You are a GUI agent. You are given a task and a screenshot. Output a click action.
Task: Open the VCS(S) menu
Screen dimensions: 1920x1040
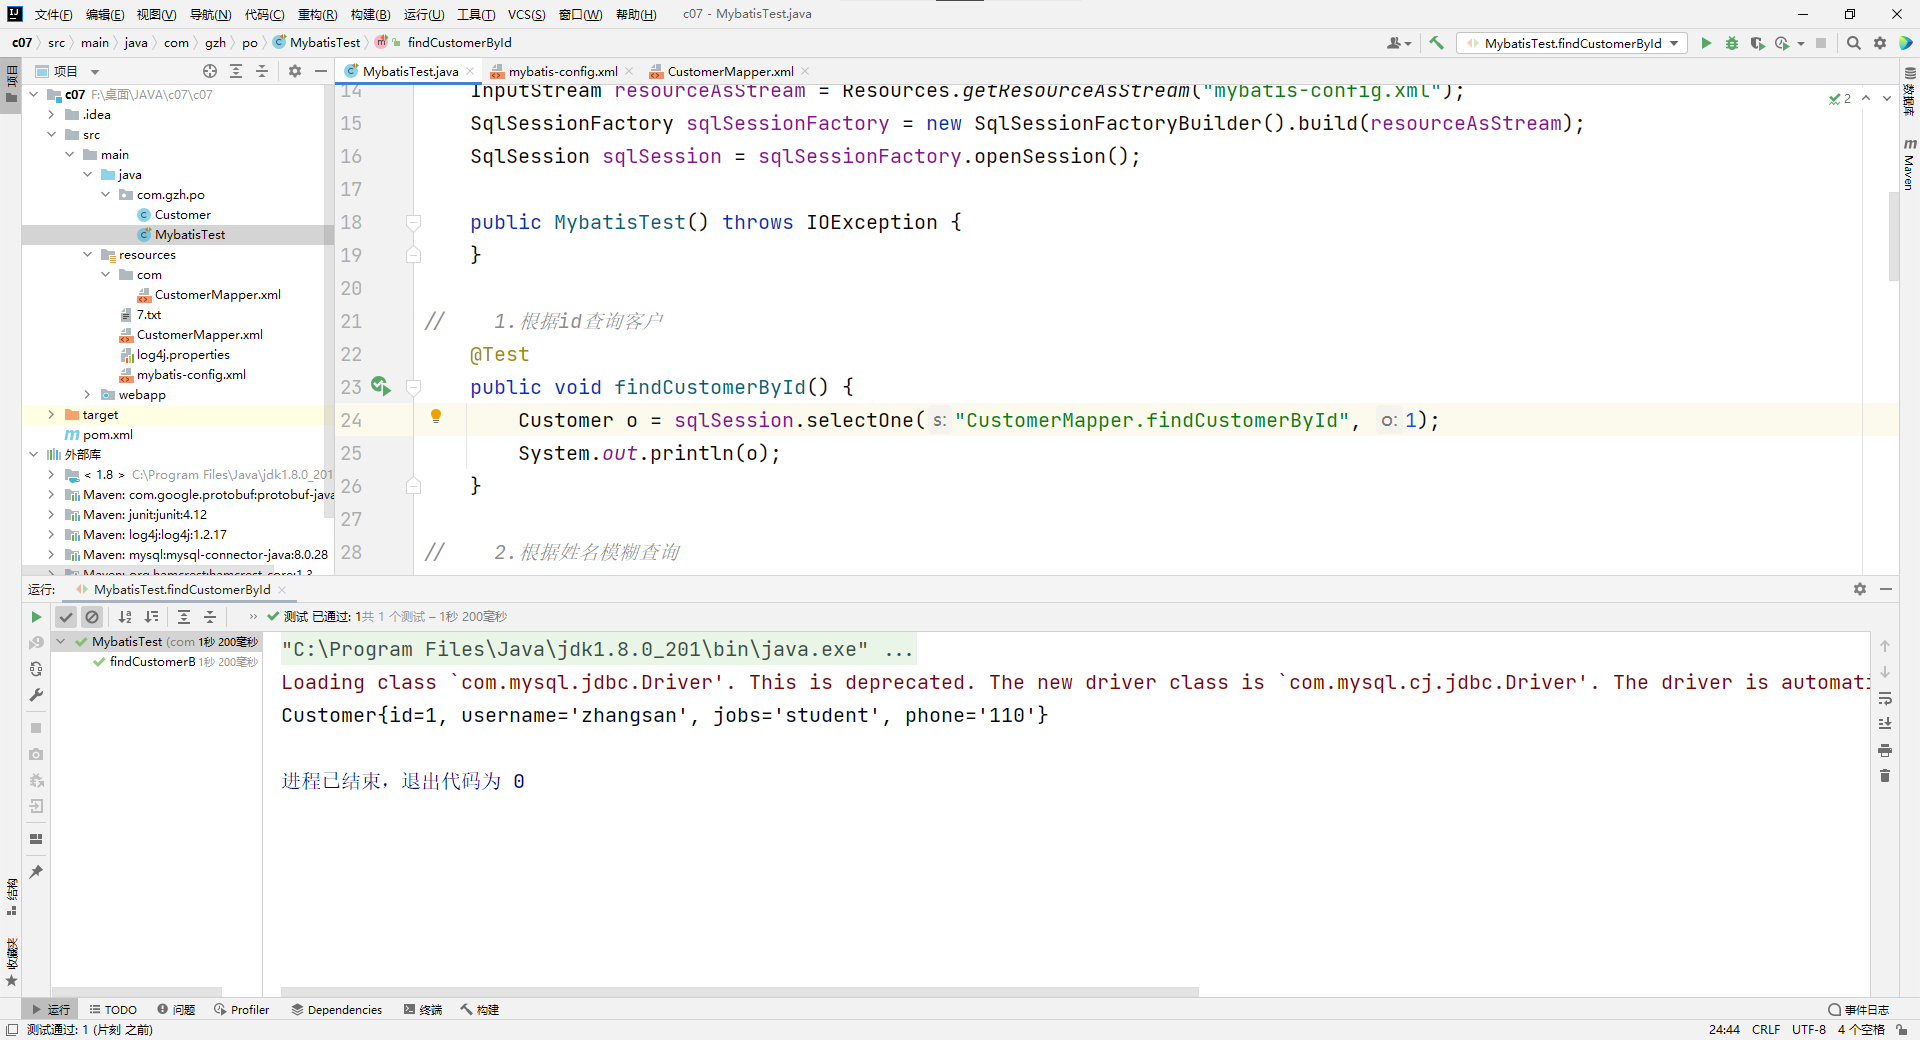(526, 14)
